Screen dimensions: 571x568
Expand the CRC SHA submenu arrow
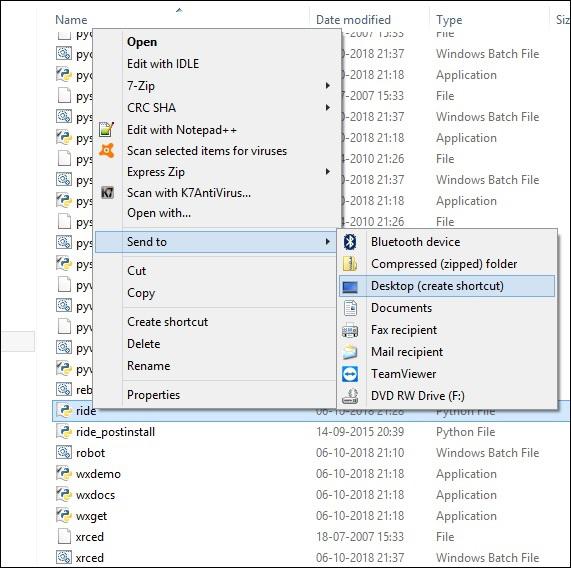(328, 107)
